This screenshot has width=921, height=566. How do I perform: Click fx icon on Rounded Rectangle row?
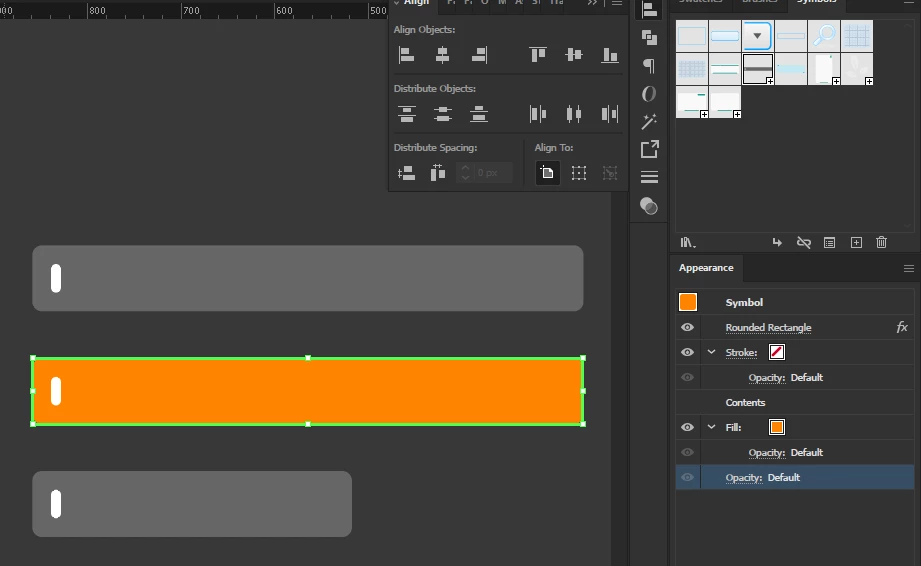point(902,327)
